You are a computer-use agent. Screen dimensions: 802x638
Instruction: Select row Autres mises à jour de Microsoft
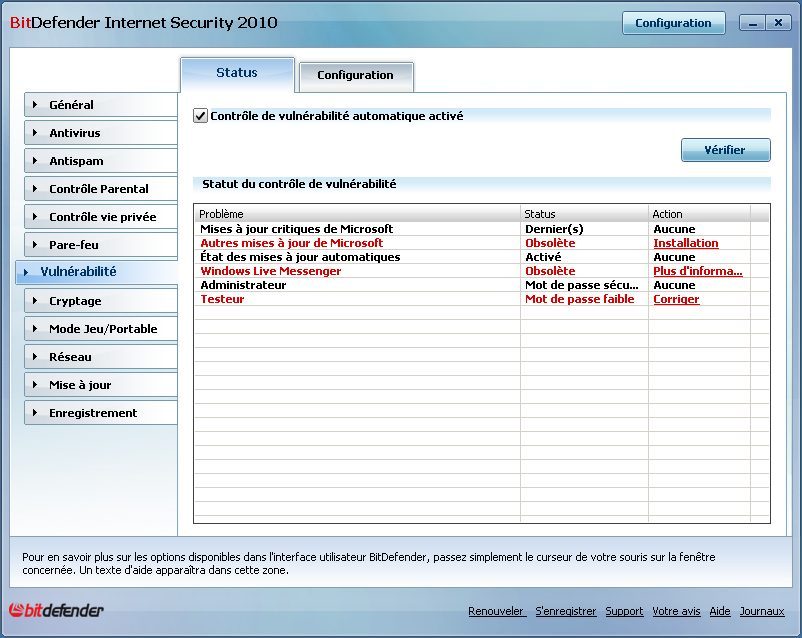click(x=481, y=243)
